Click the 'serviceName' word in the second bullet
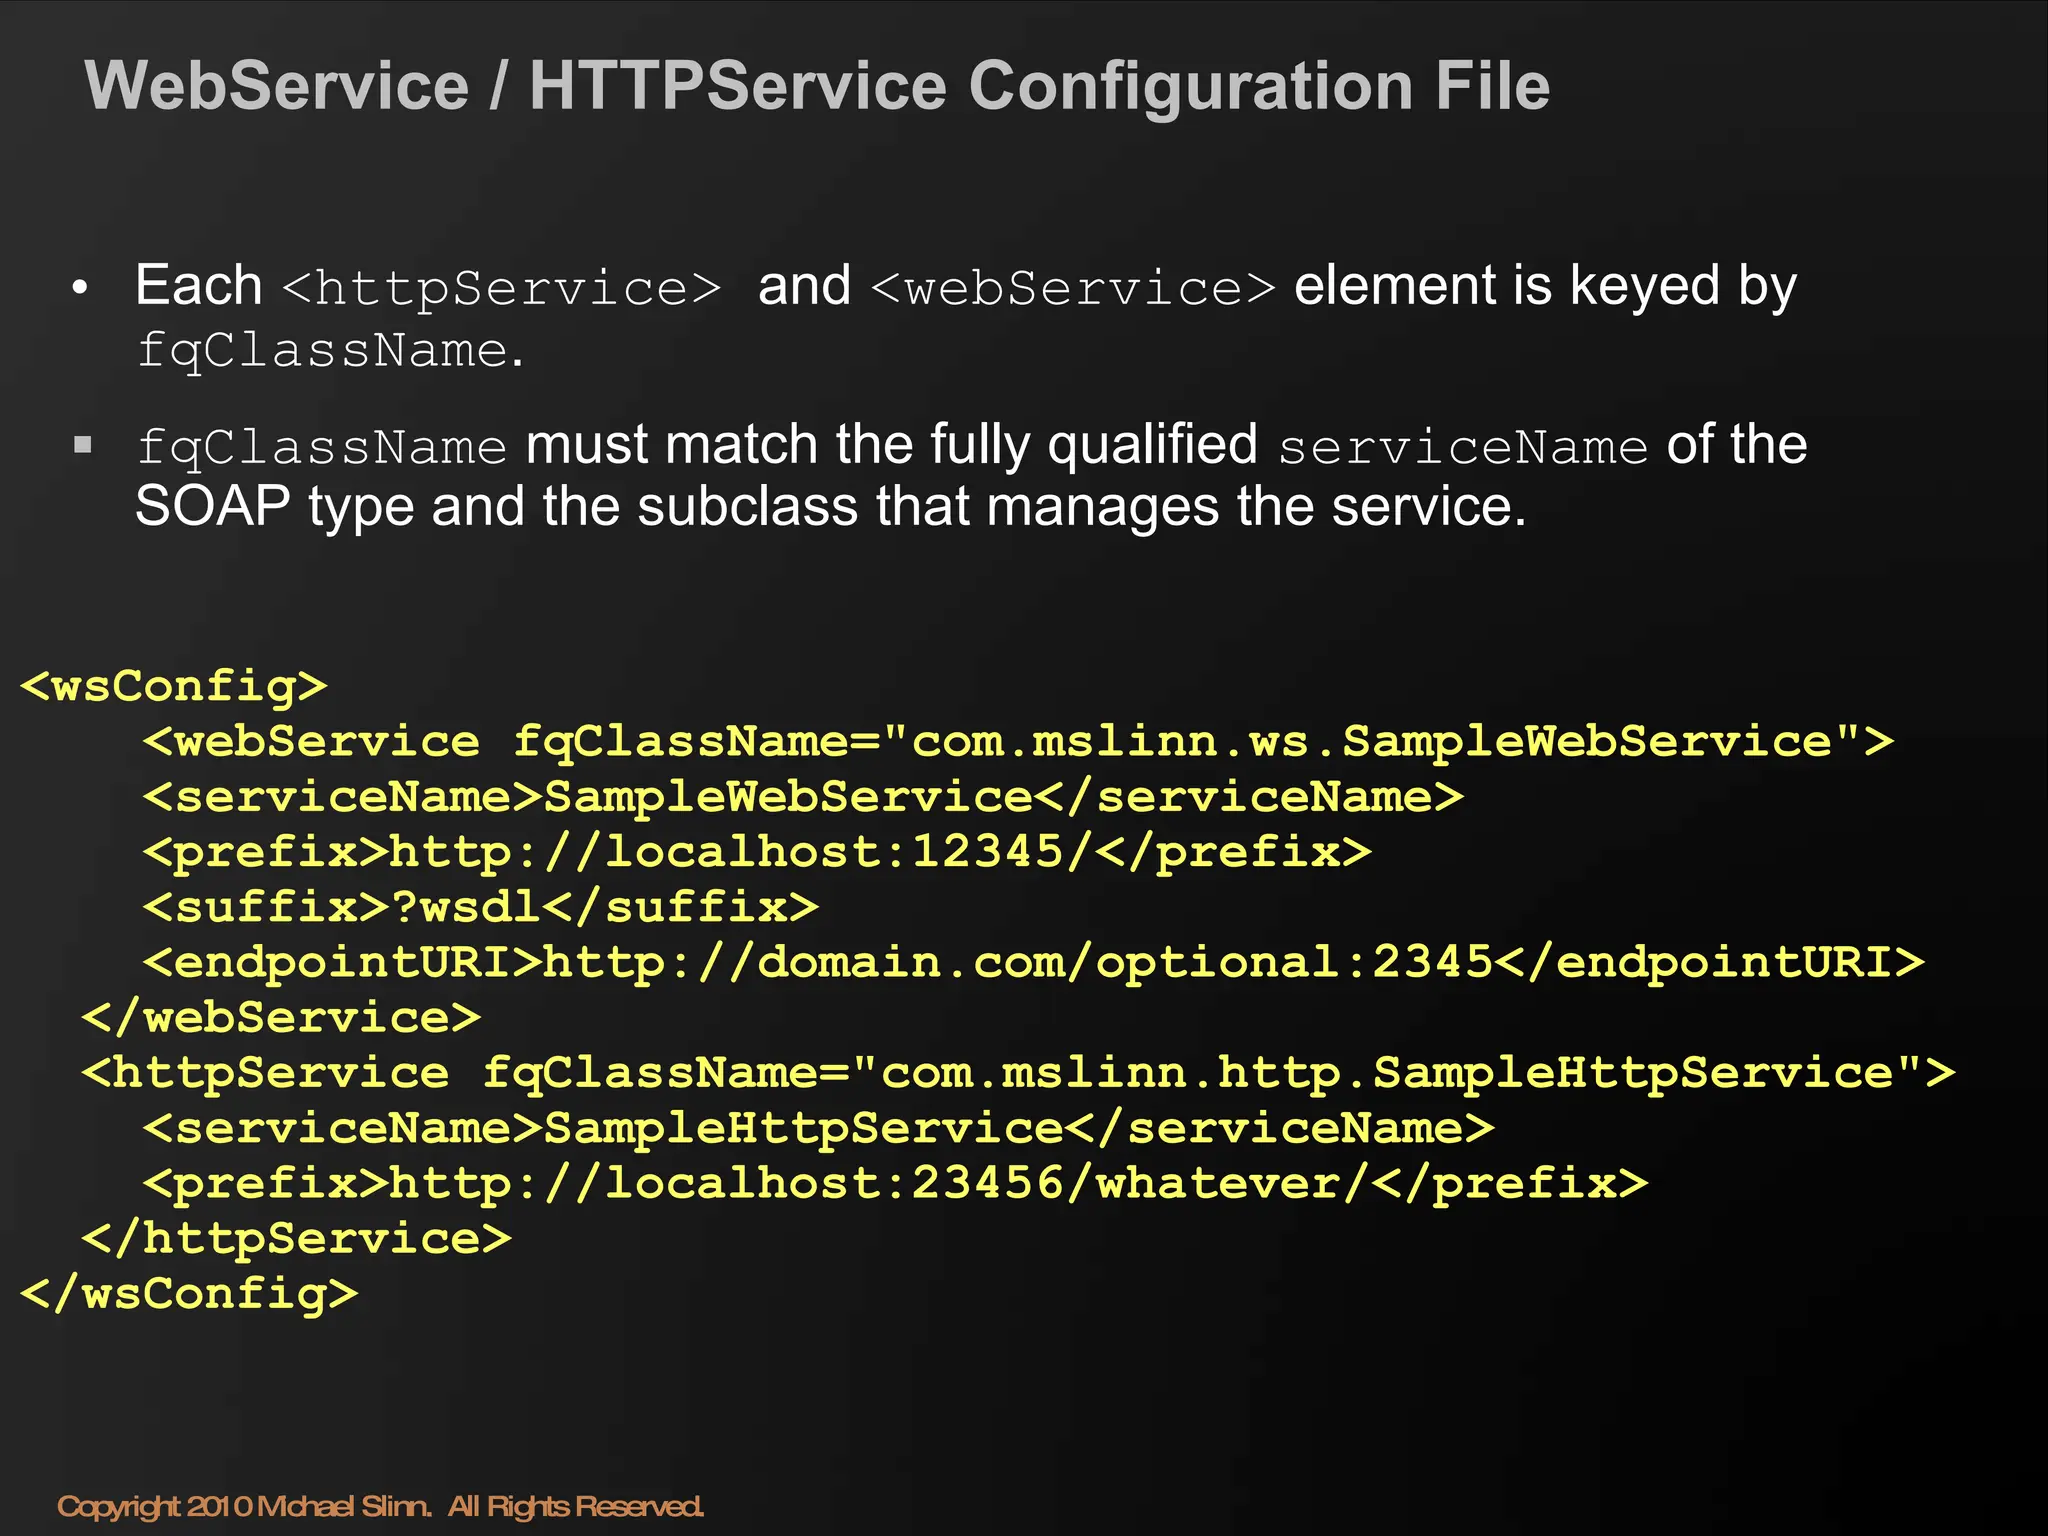The height and width of the screenshot is (1536, 2048). pyautogui.click(x=1463, y=447)
